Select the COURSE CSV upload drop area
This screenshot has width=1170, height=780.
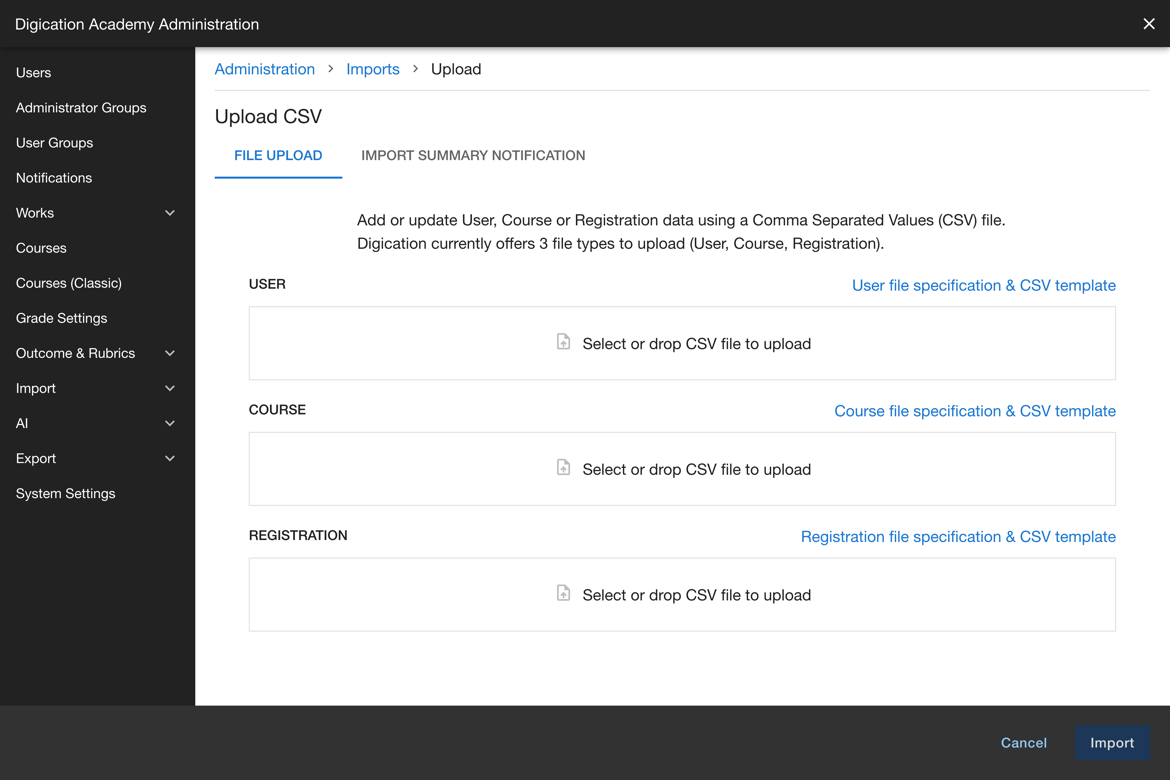682,469
